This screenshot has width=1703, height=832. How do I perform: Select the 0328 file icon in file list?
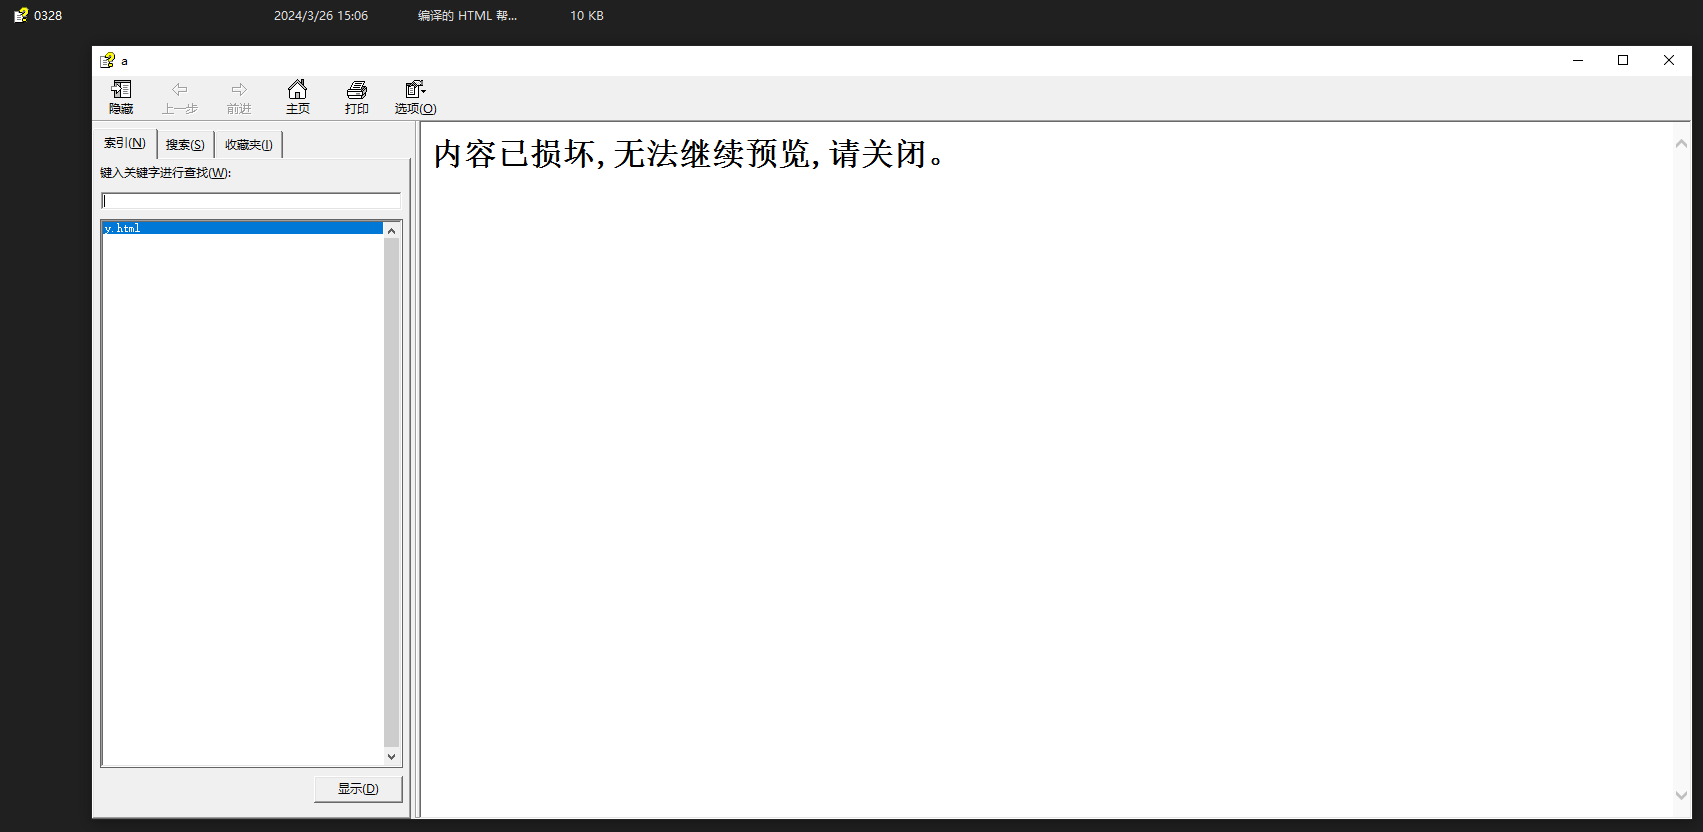pos(20,15)
